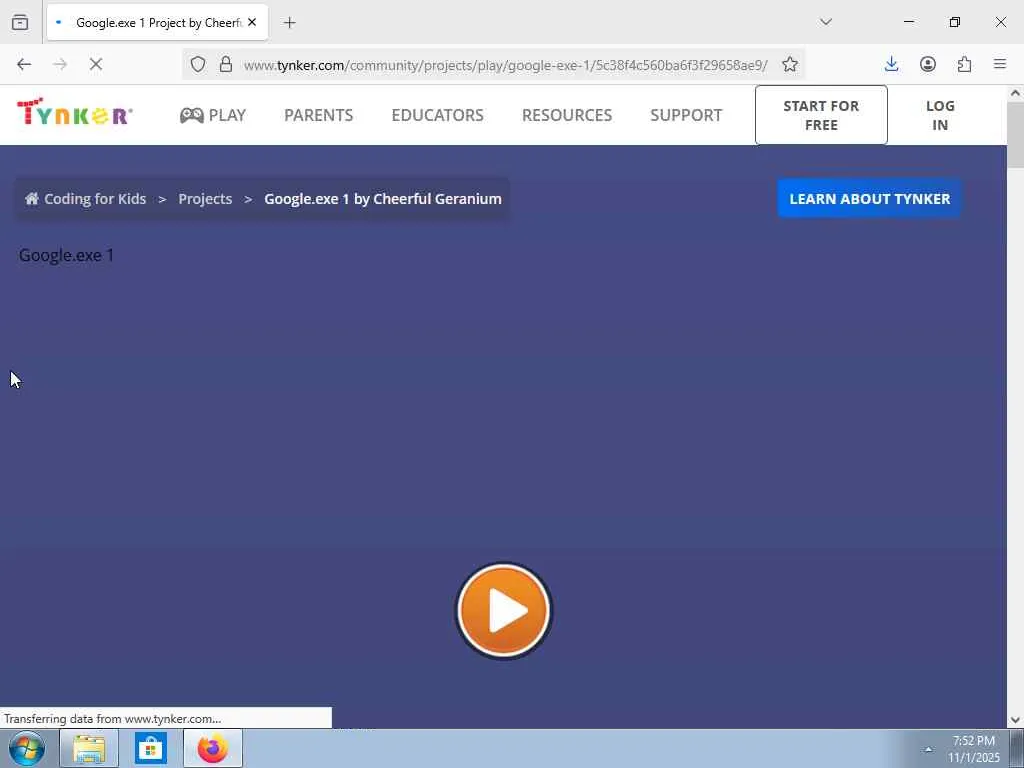Viewport: 1024px width, 768px height.
Task: Open the PARENTS menu item
Action: (319, 115)
